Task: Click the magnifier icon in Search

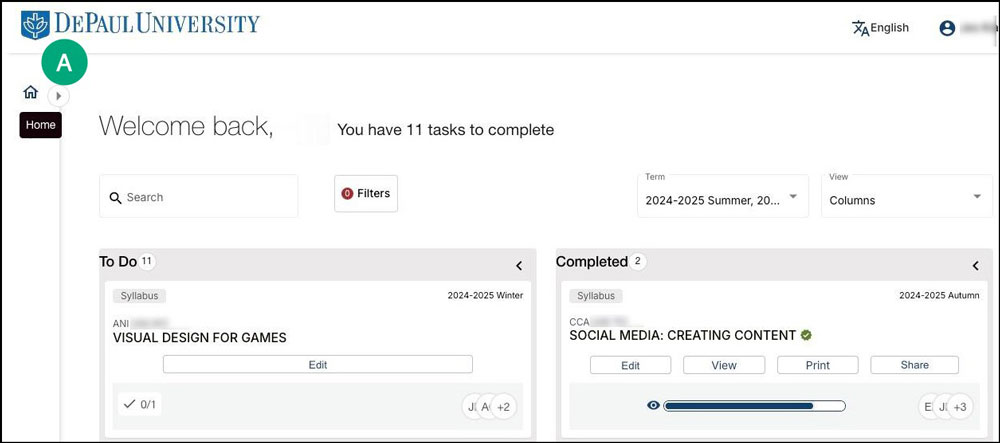Action: (x=115, y=198)
